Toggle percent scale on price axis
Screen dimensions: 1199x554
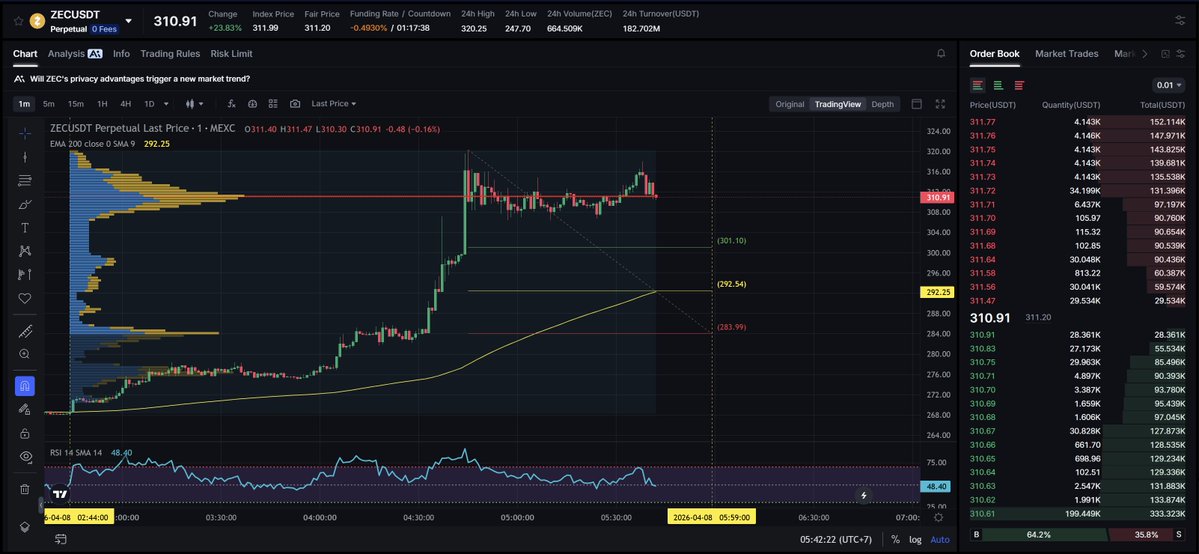tap(895, 539)
